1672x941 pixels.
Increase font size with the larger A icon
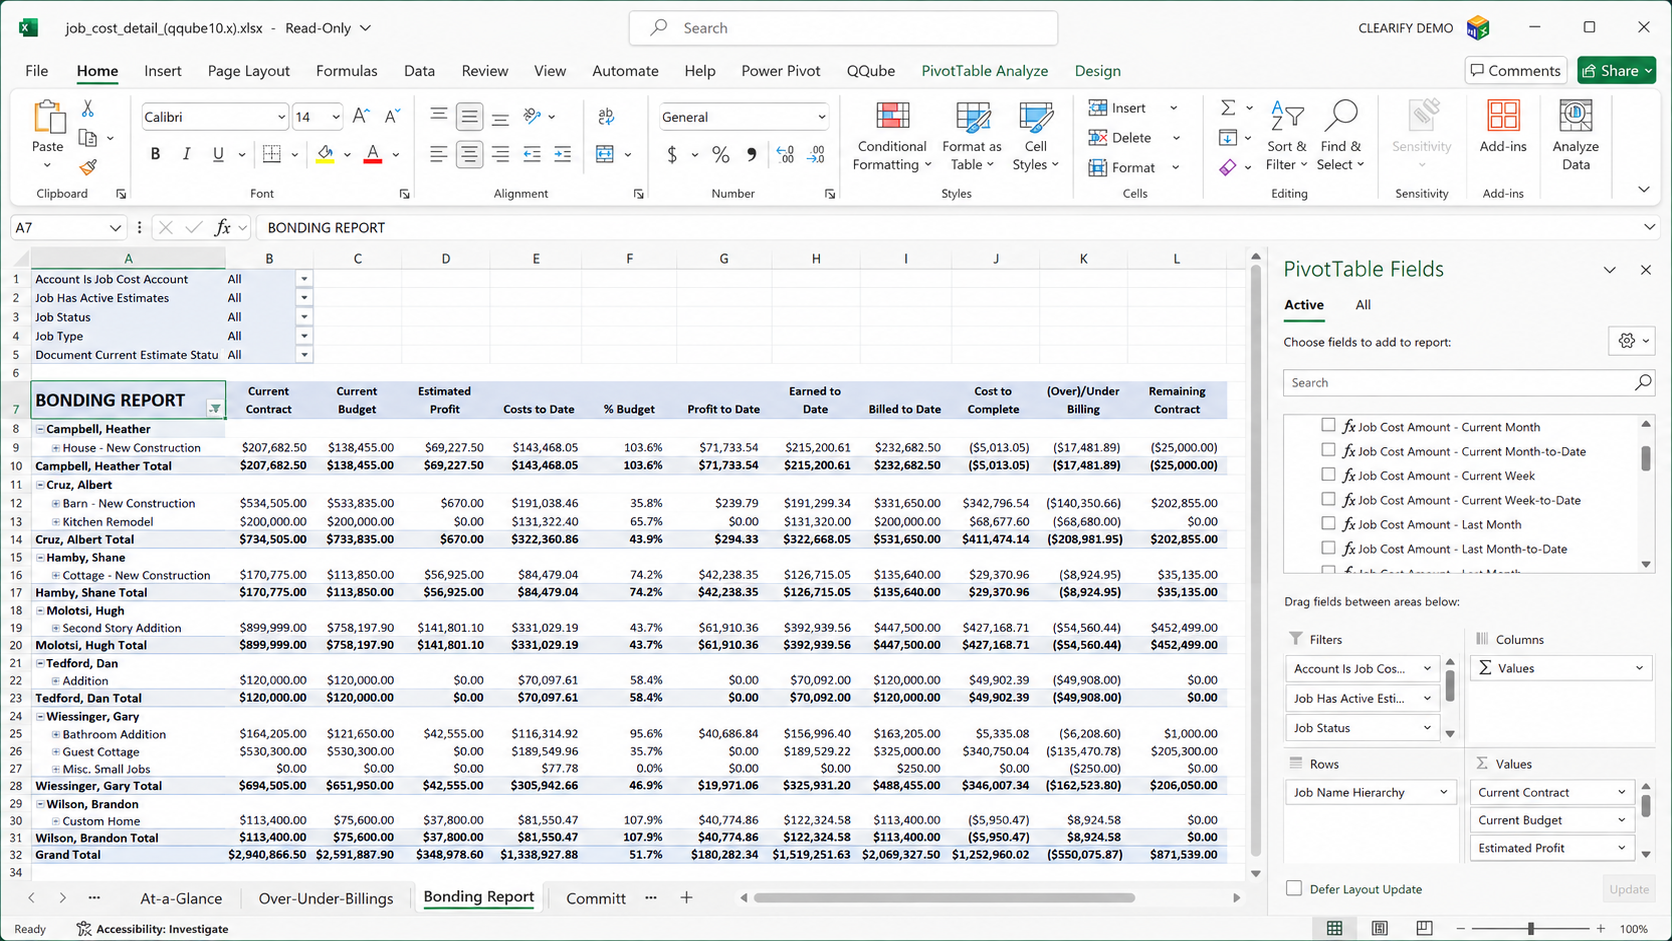[361, 117]
